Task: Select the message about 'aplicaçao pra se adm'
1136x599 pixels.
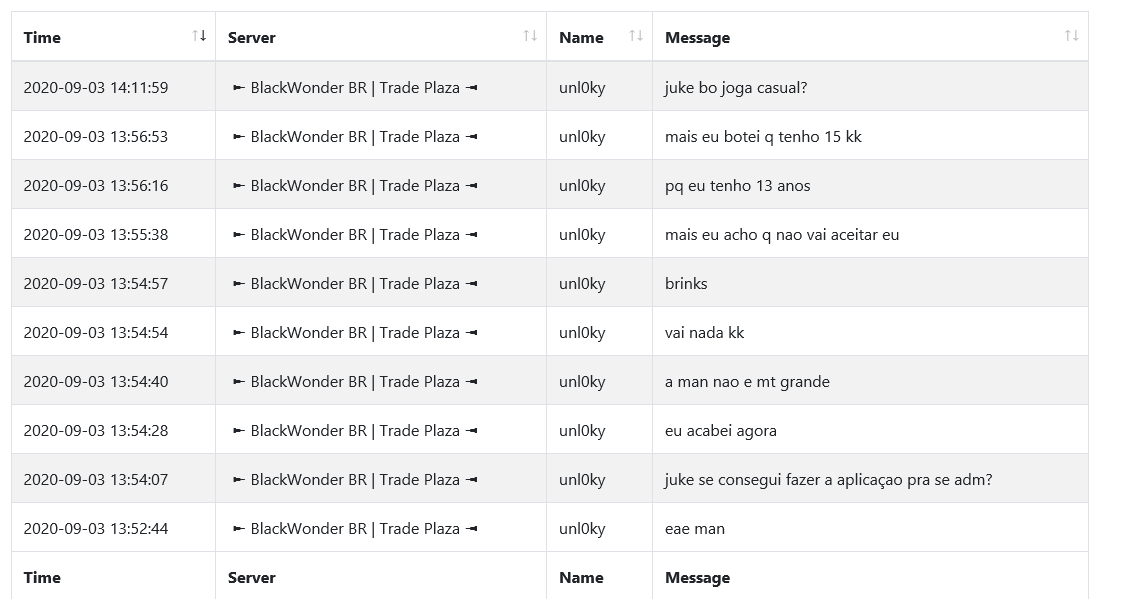Action: (x=828, y=480)
